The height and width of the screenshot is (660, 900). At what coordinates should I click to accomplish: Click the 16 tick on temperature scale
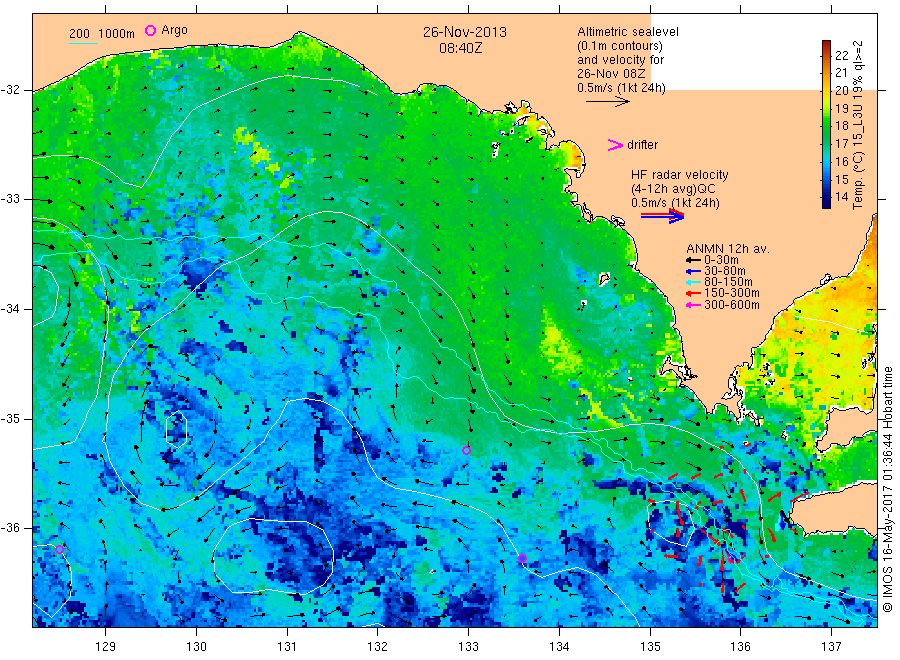pyautogui.click(x=841, y=161)
